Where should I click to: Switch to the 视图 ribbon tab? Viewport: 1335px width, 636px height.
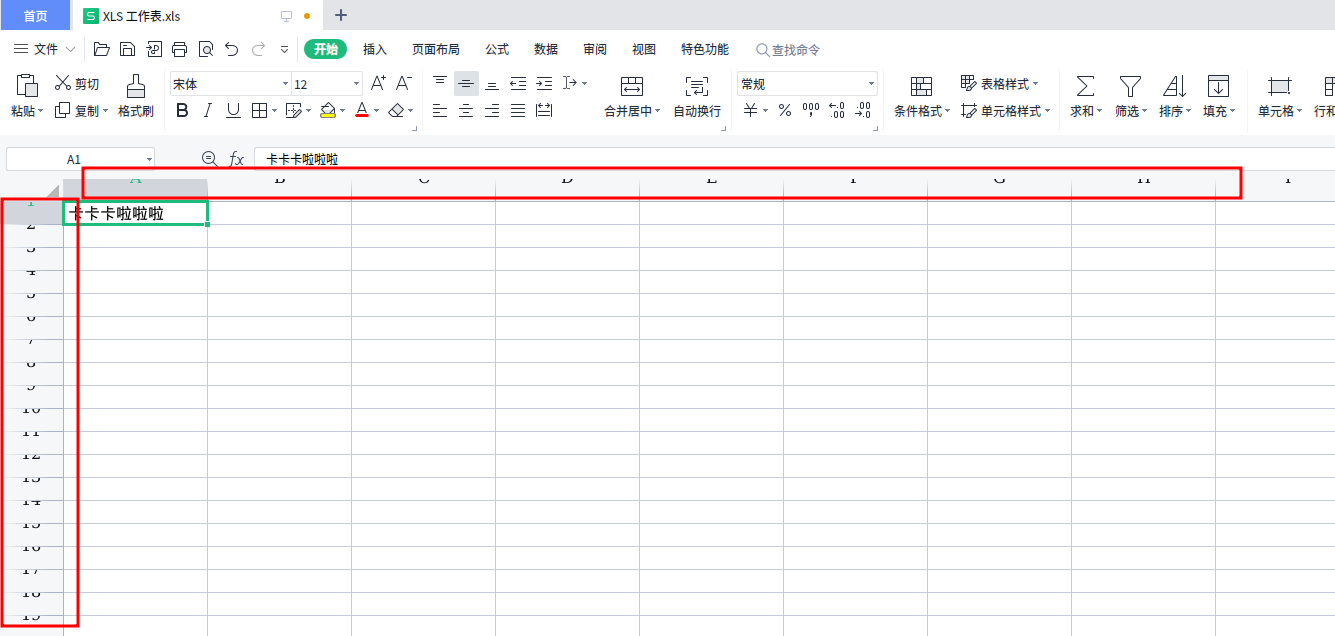644,49
